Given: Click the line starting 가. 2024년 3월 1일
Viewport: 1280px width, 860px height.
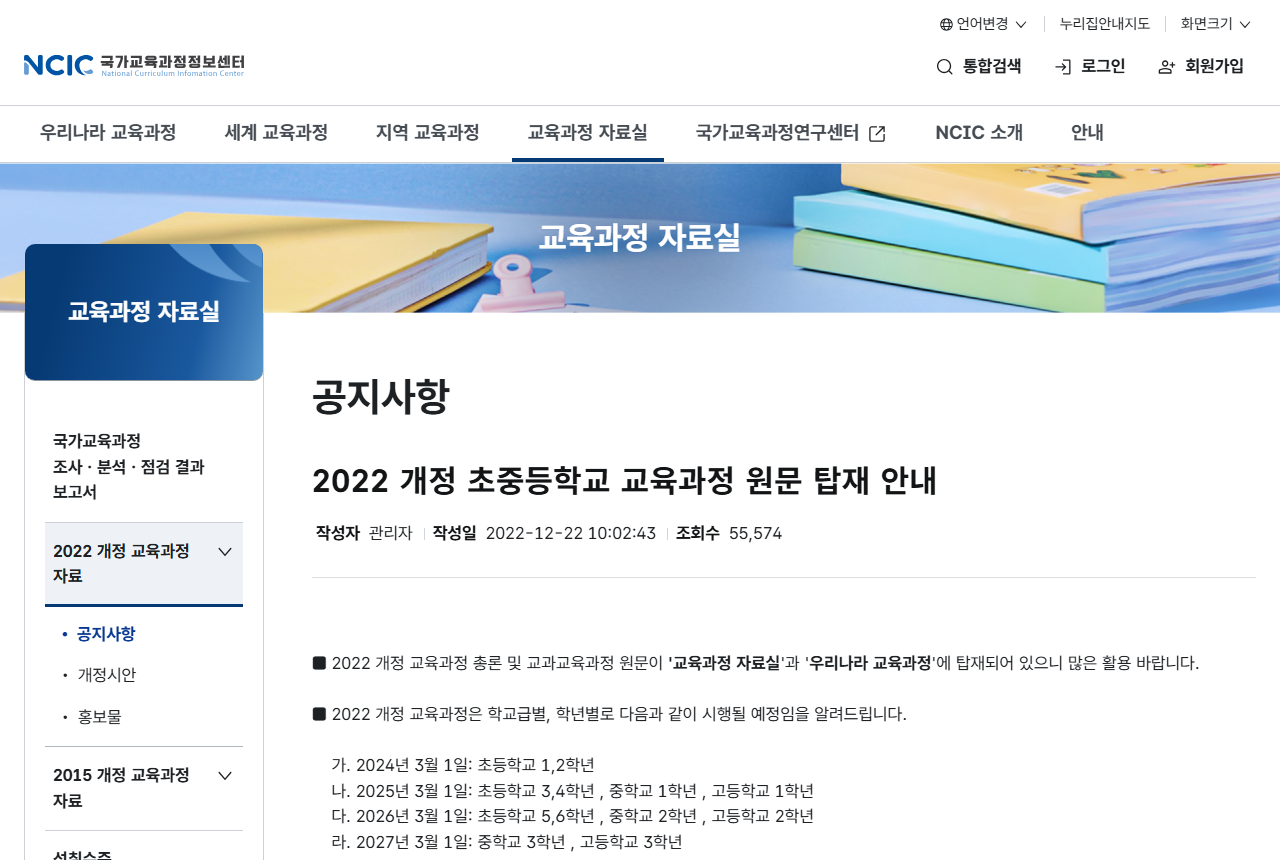Looking at the screenshot, I should 463,765.
